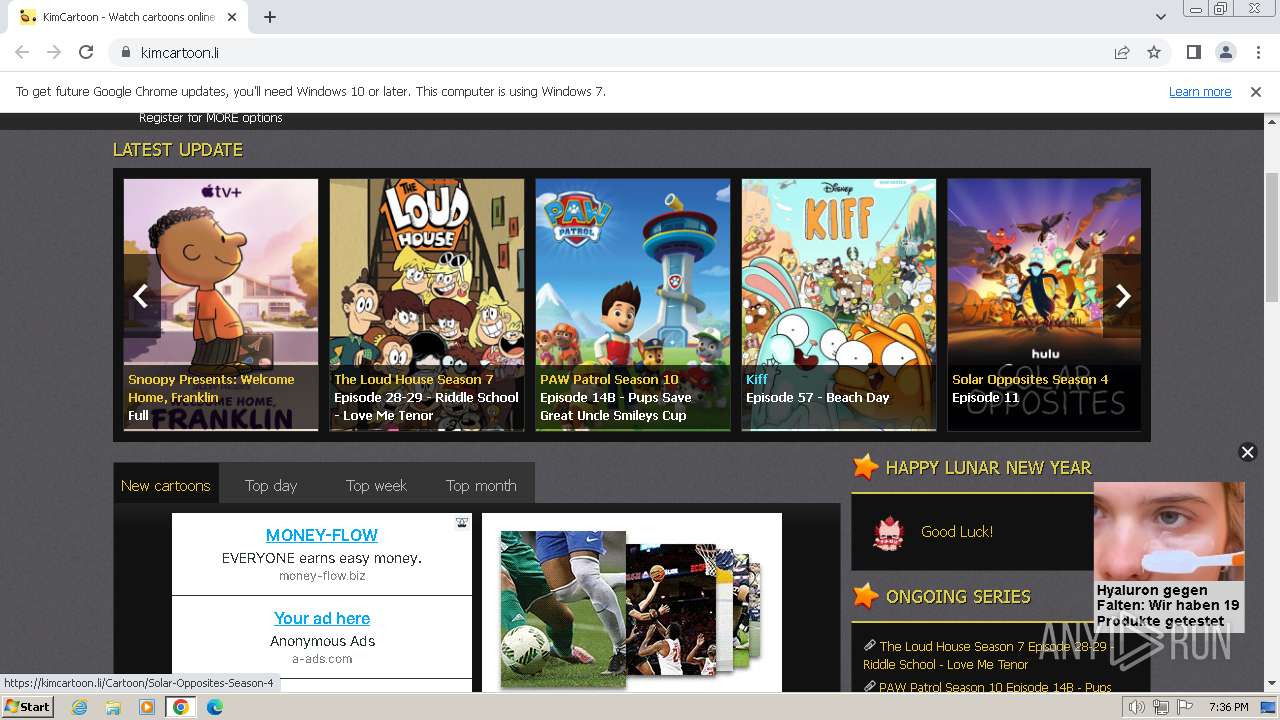1280x720 pixels.
Task: Slide carousel to previous with left arrow
Action: coord(141,296)
